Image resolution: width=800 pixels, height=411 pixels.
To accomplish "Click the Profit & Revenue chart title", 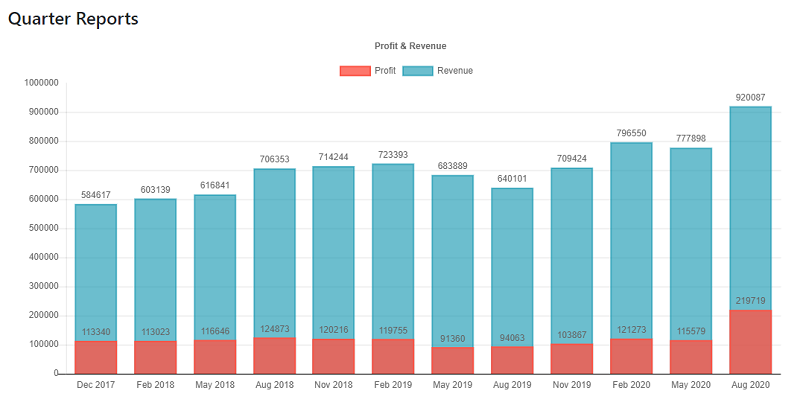I will [410, 46].
